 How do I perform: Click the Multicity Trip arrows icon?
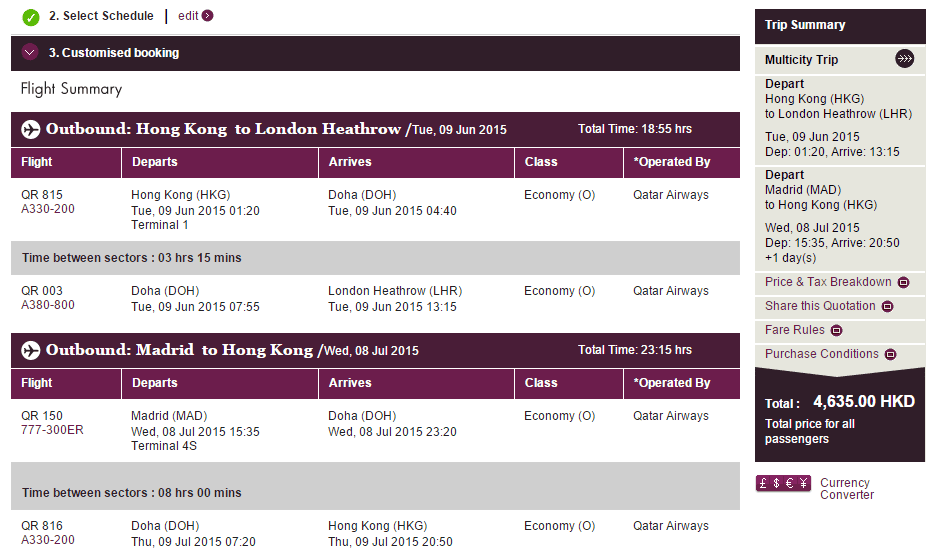click(x=904, y=59)
